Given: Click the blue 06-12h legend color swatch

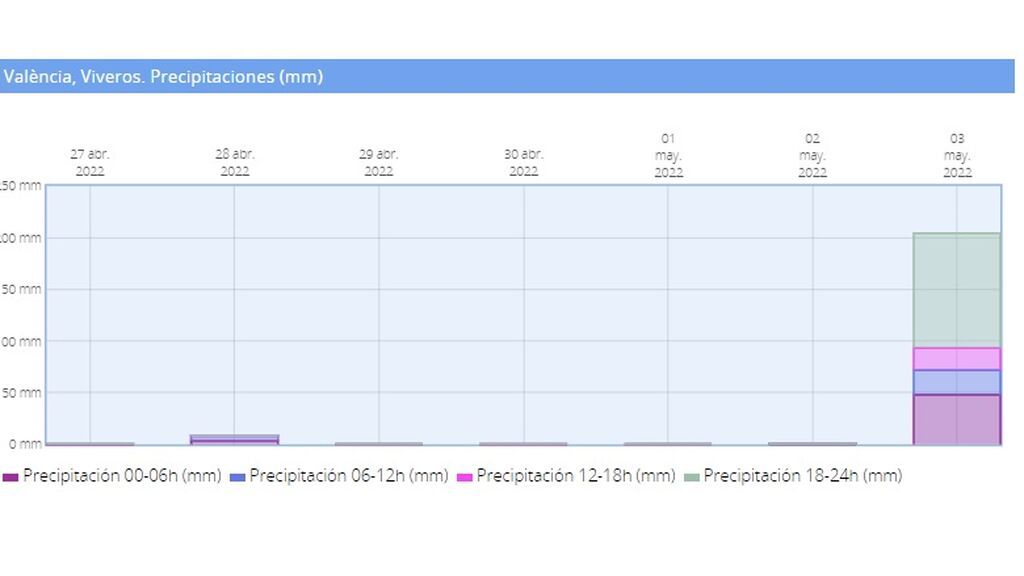Looking at the screenshot, I should pos(238,477).
